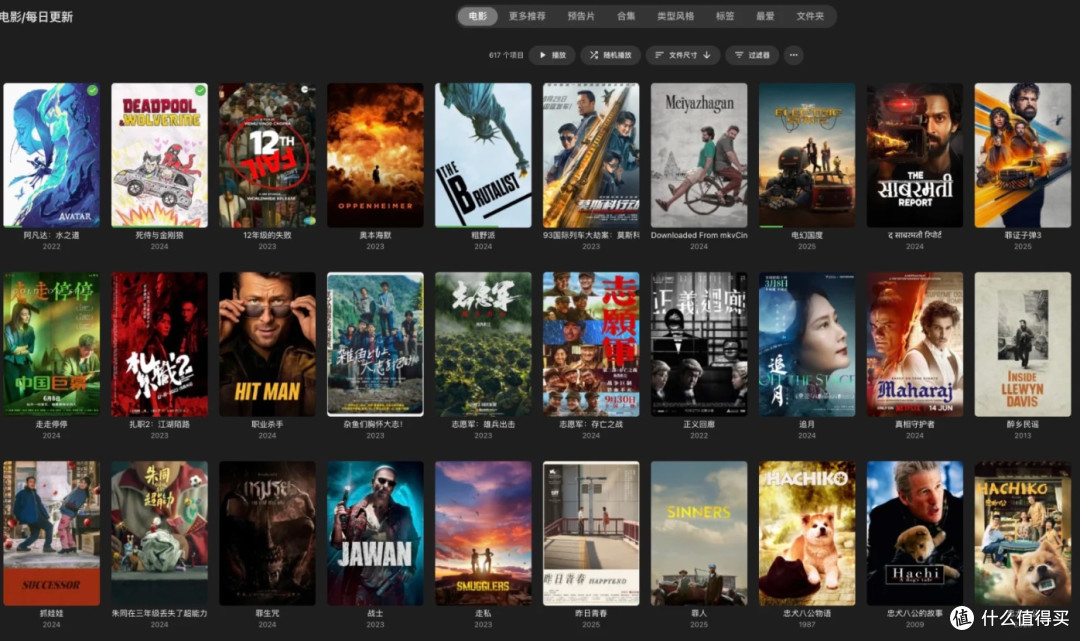
Task: Select the Inside Llewyn Davis poster
Action: (1023, 344)
